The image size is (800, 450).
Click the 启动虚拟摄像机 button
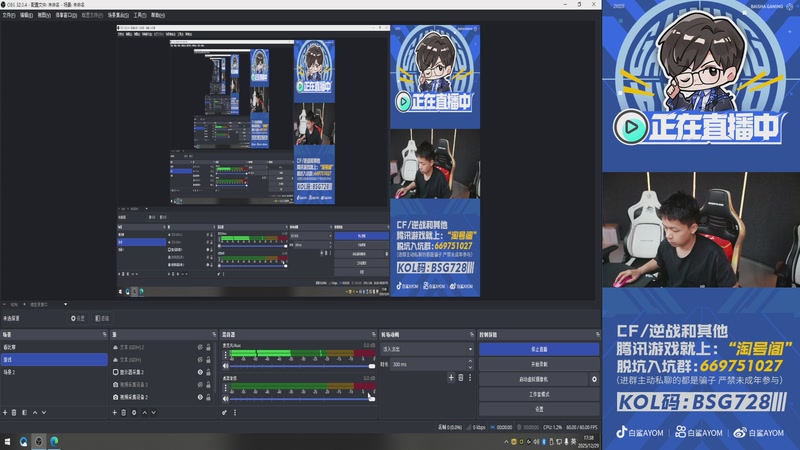pos(534,379)
